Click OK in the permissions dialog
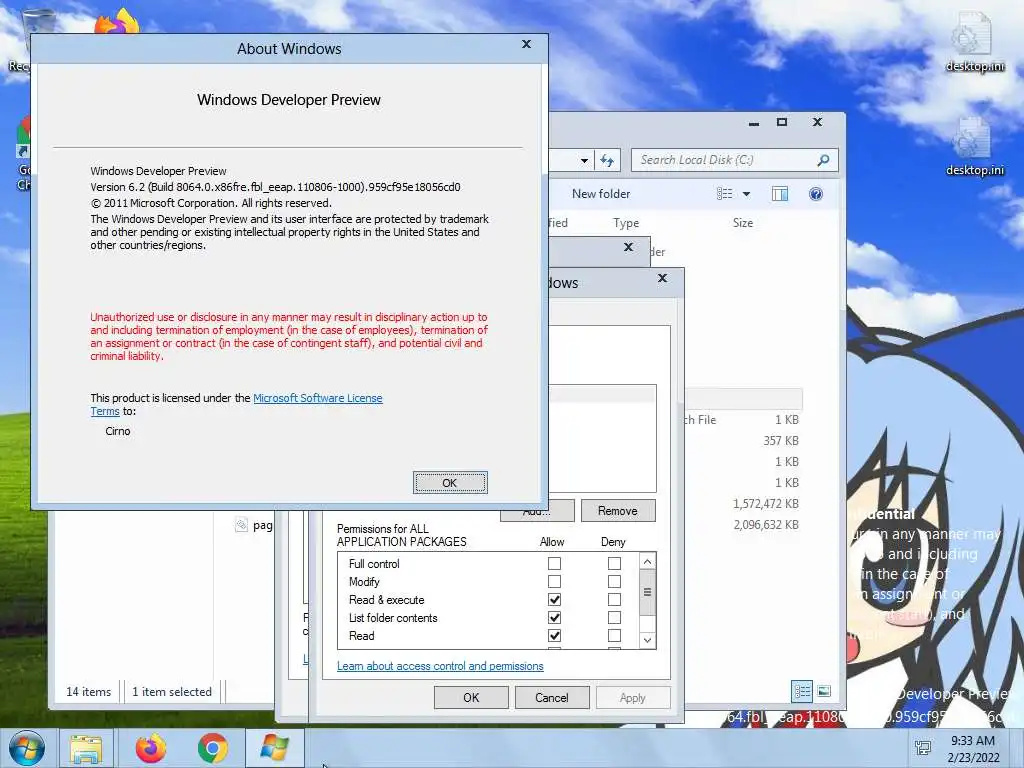This screenshot has height=768, width=1024. point(472,697)
